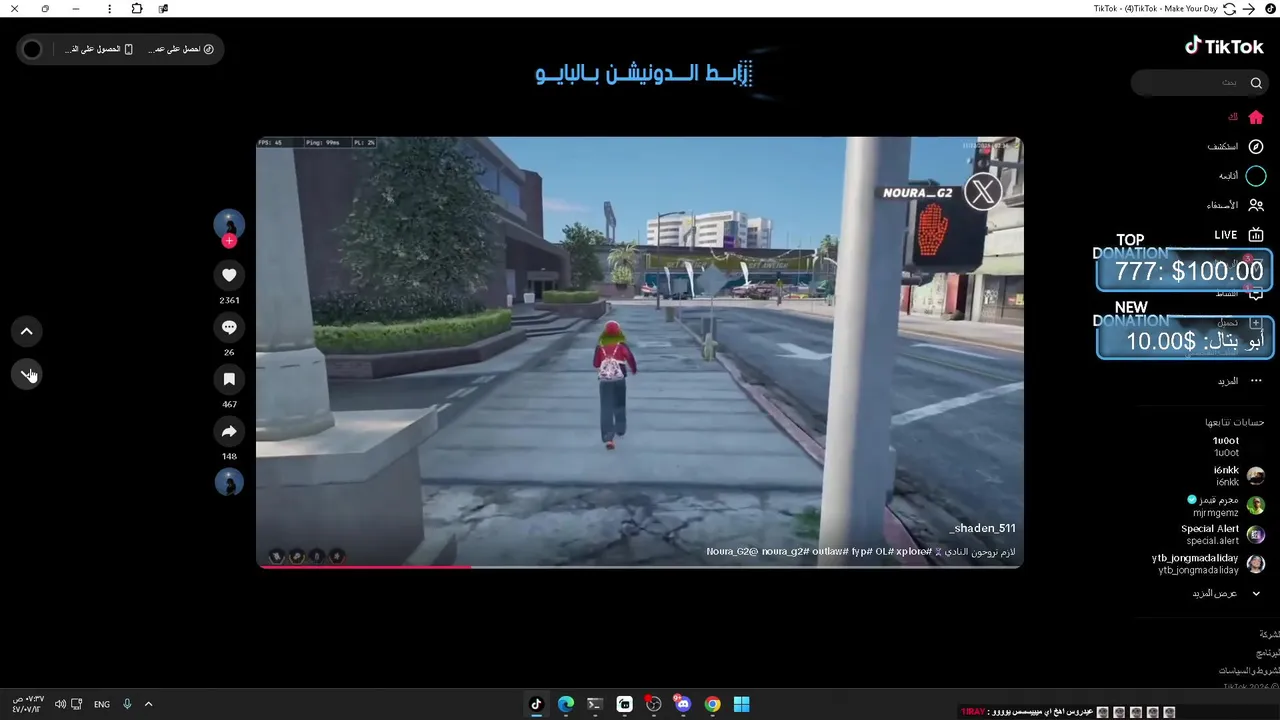Go to the next video with down chevron
The width and height of the screenshot is (1280, 720).
click(27, 374)
